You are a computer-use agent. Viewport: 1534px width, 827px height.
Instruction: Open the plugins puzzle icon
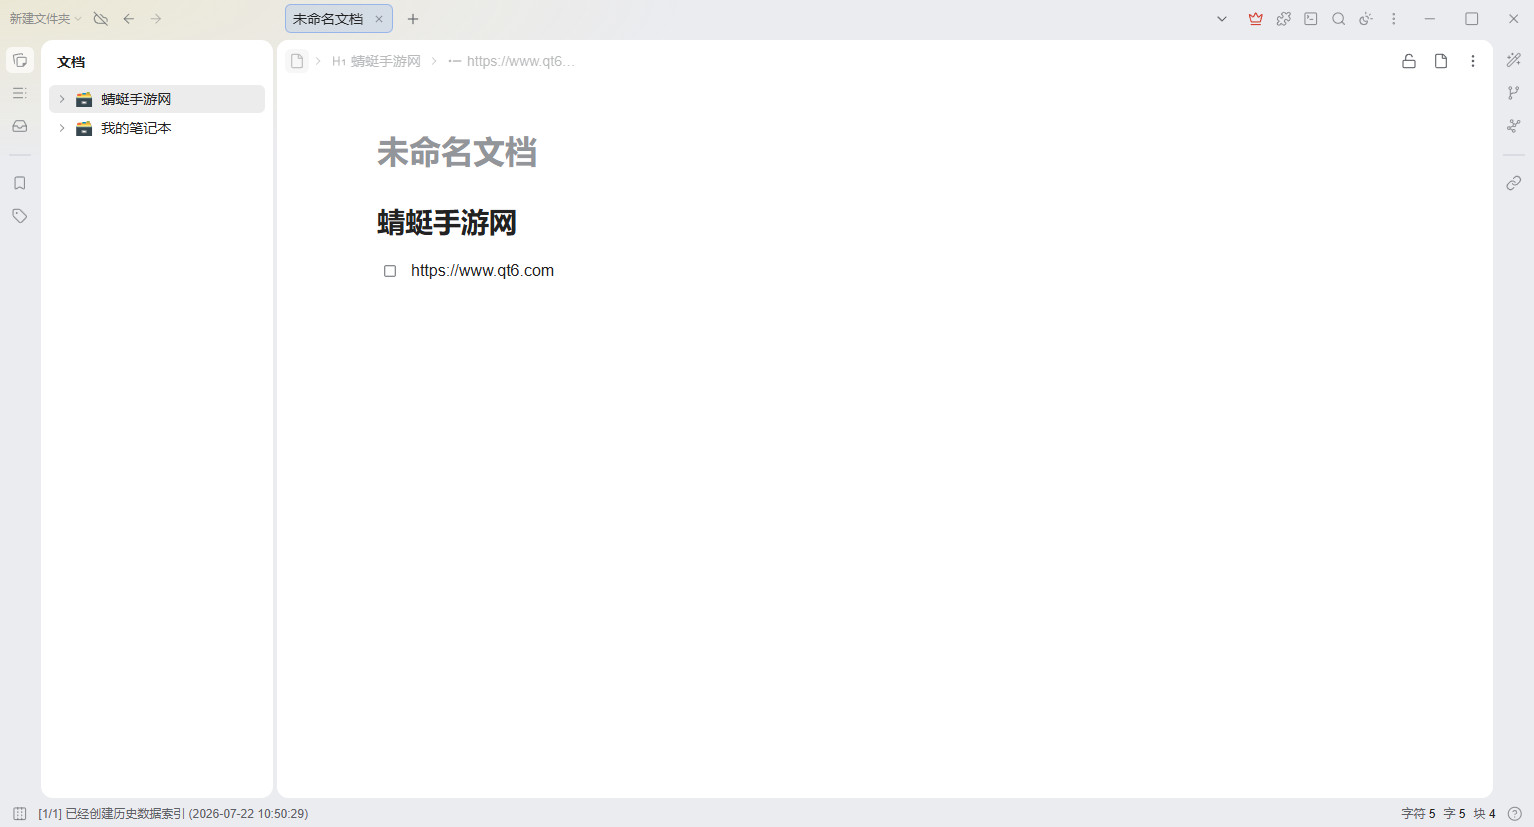coord(1284,19)
